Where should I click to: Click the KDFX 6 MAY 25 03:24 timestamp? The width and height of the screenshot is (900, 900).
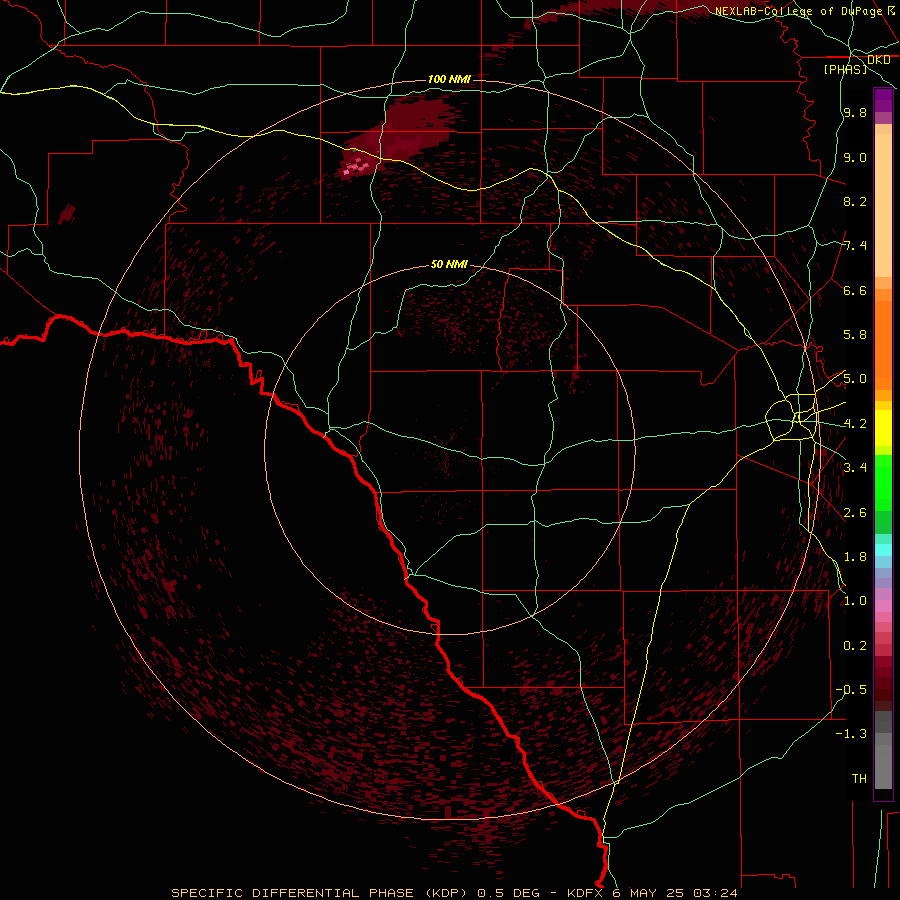tap(652, 893)
